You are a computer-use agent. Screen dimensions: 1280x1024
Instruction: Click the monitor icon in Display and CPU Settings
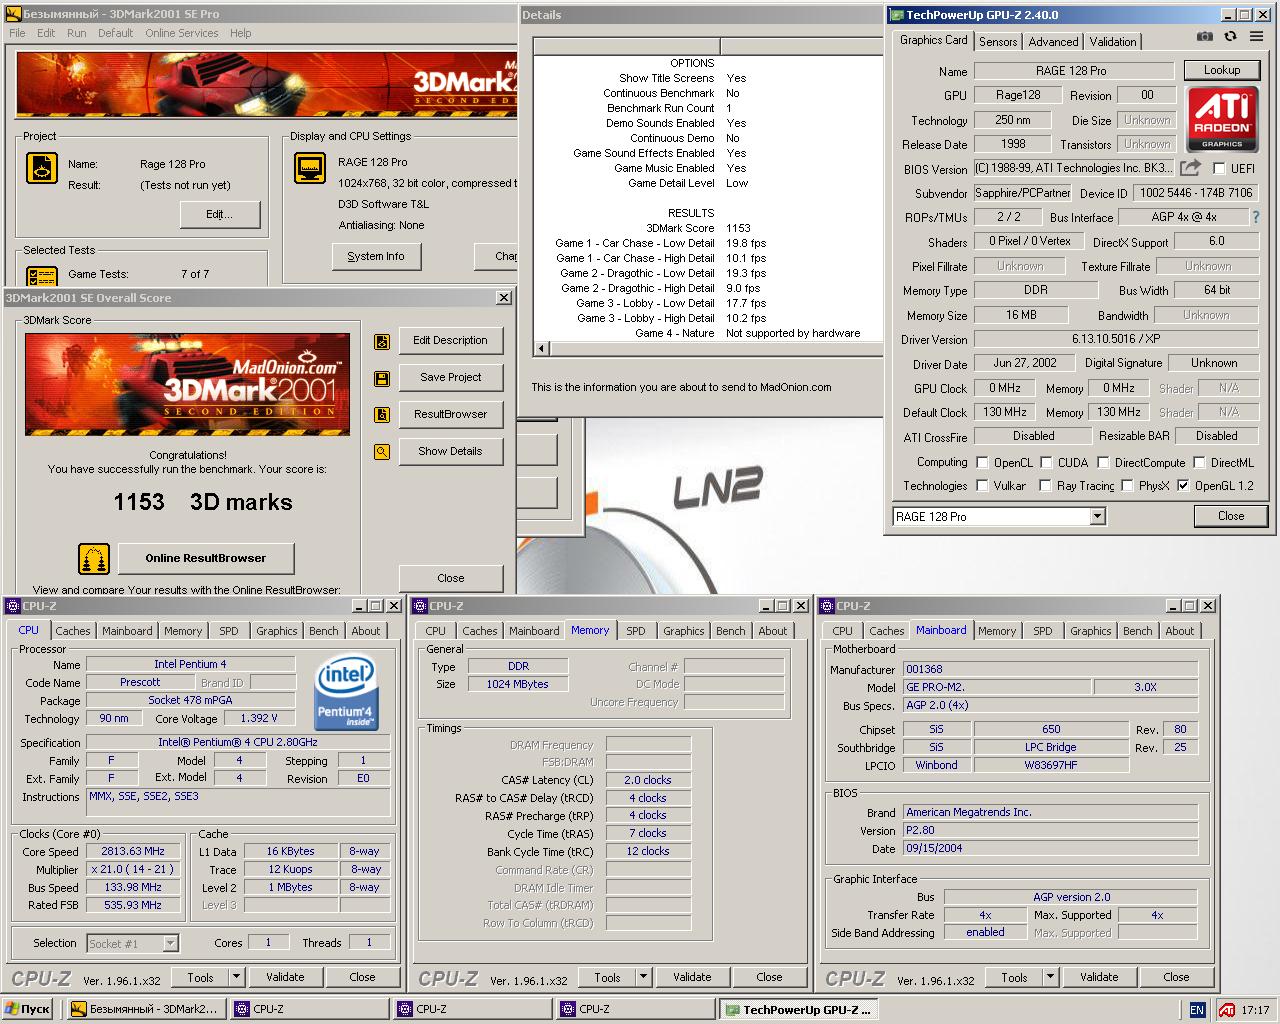pyautogui.click(x=310, y=168)
